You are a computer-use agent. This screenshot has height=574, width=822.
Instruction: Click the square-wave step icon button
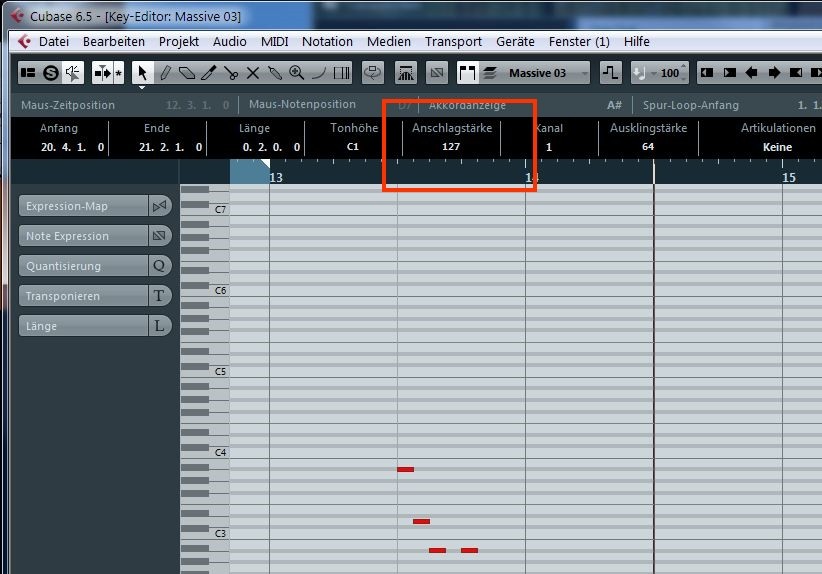[x=610, y=73]
